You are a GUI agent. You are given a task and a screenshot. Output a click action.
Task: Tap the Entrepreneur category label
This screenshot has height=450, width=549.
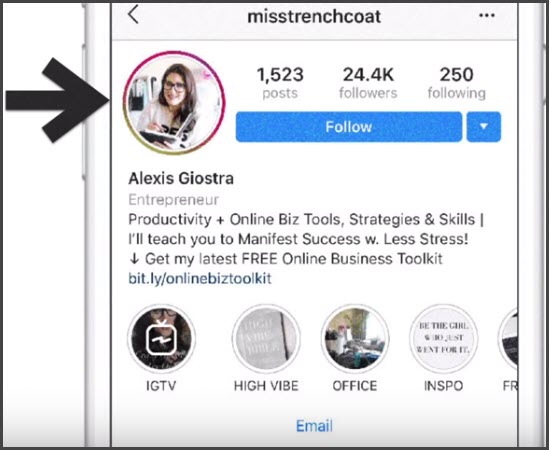point(174,200)
